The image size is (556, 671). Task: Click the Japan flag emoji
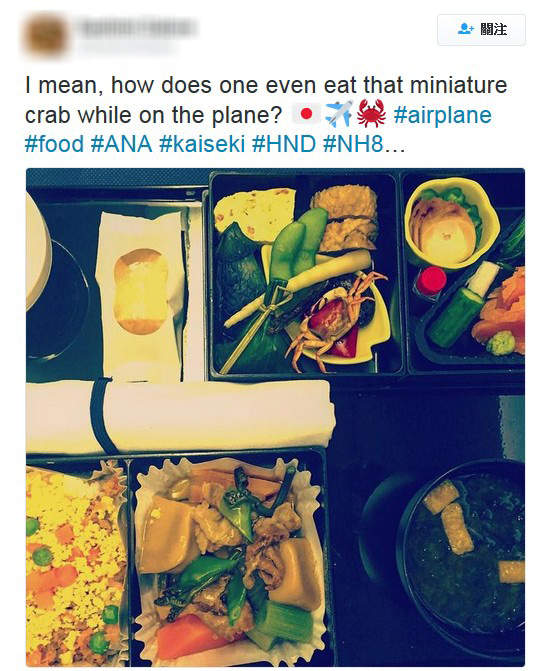(x=306, y=115)
